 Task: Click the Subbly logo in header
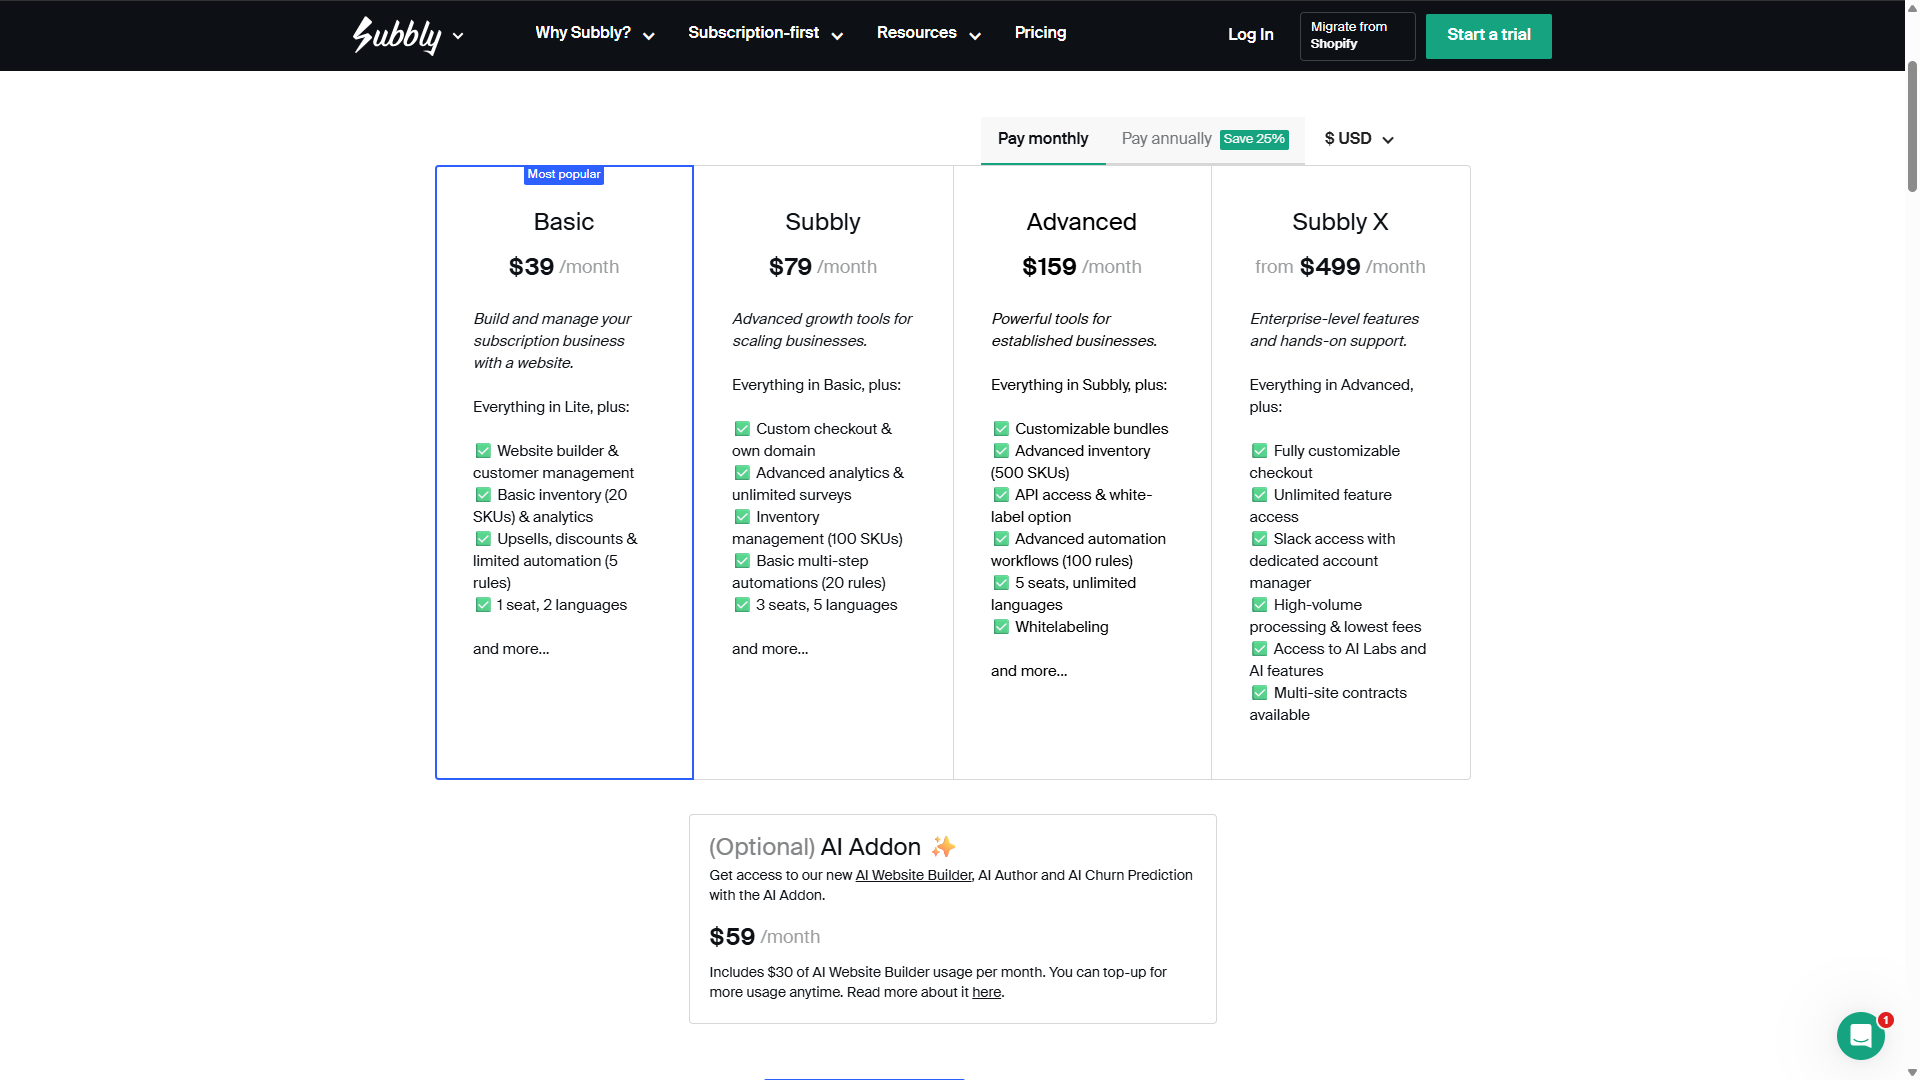pos(397,36)
